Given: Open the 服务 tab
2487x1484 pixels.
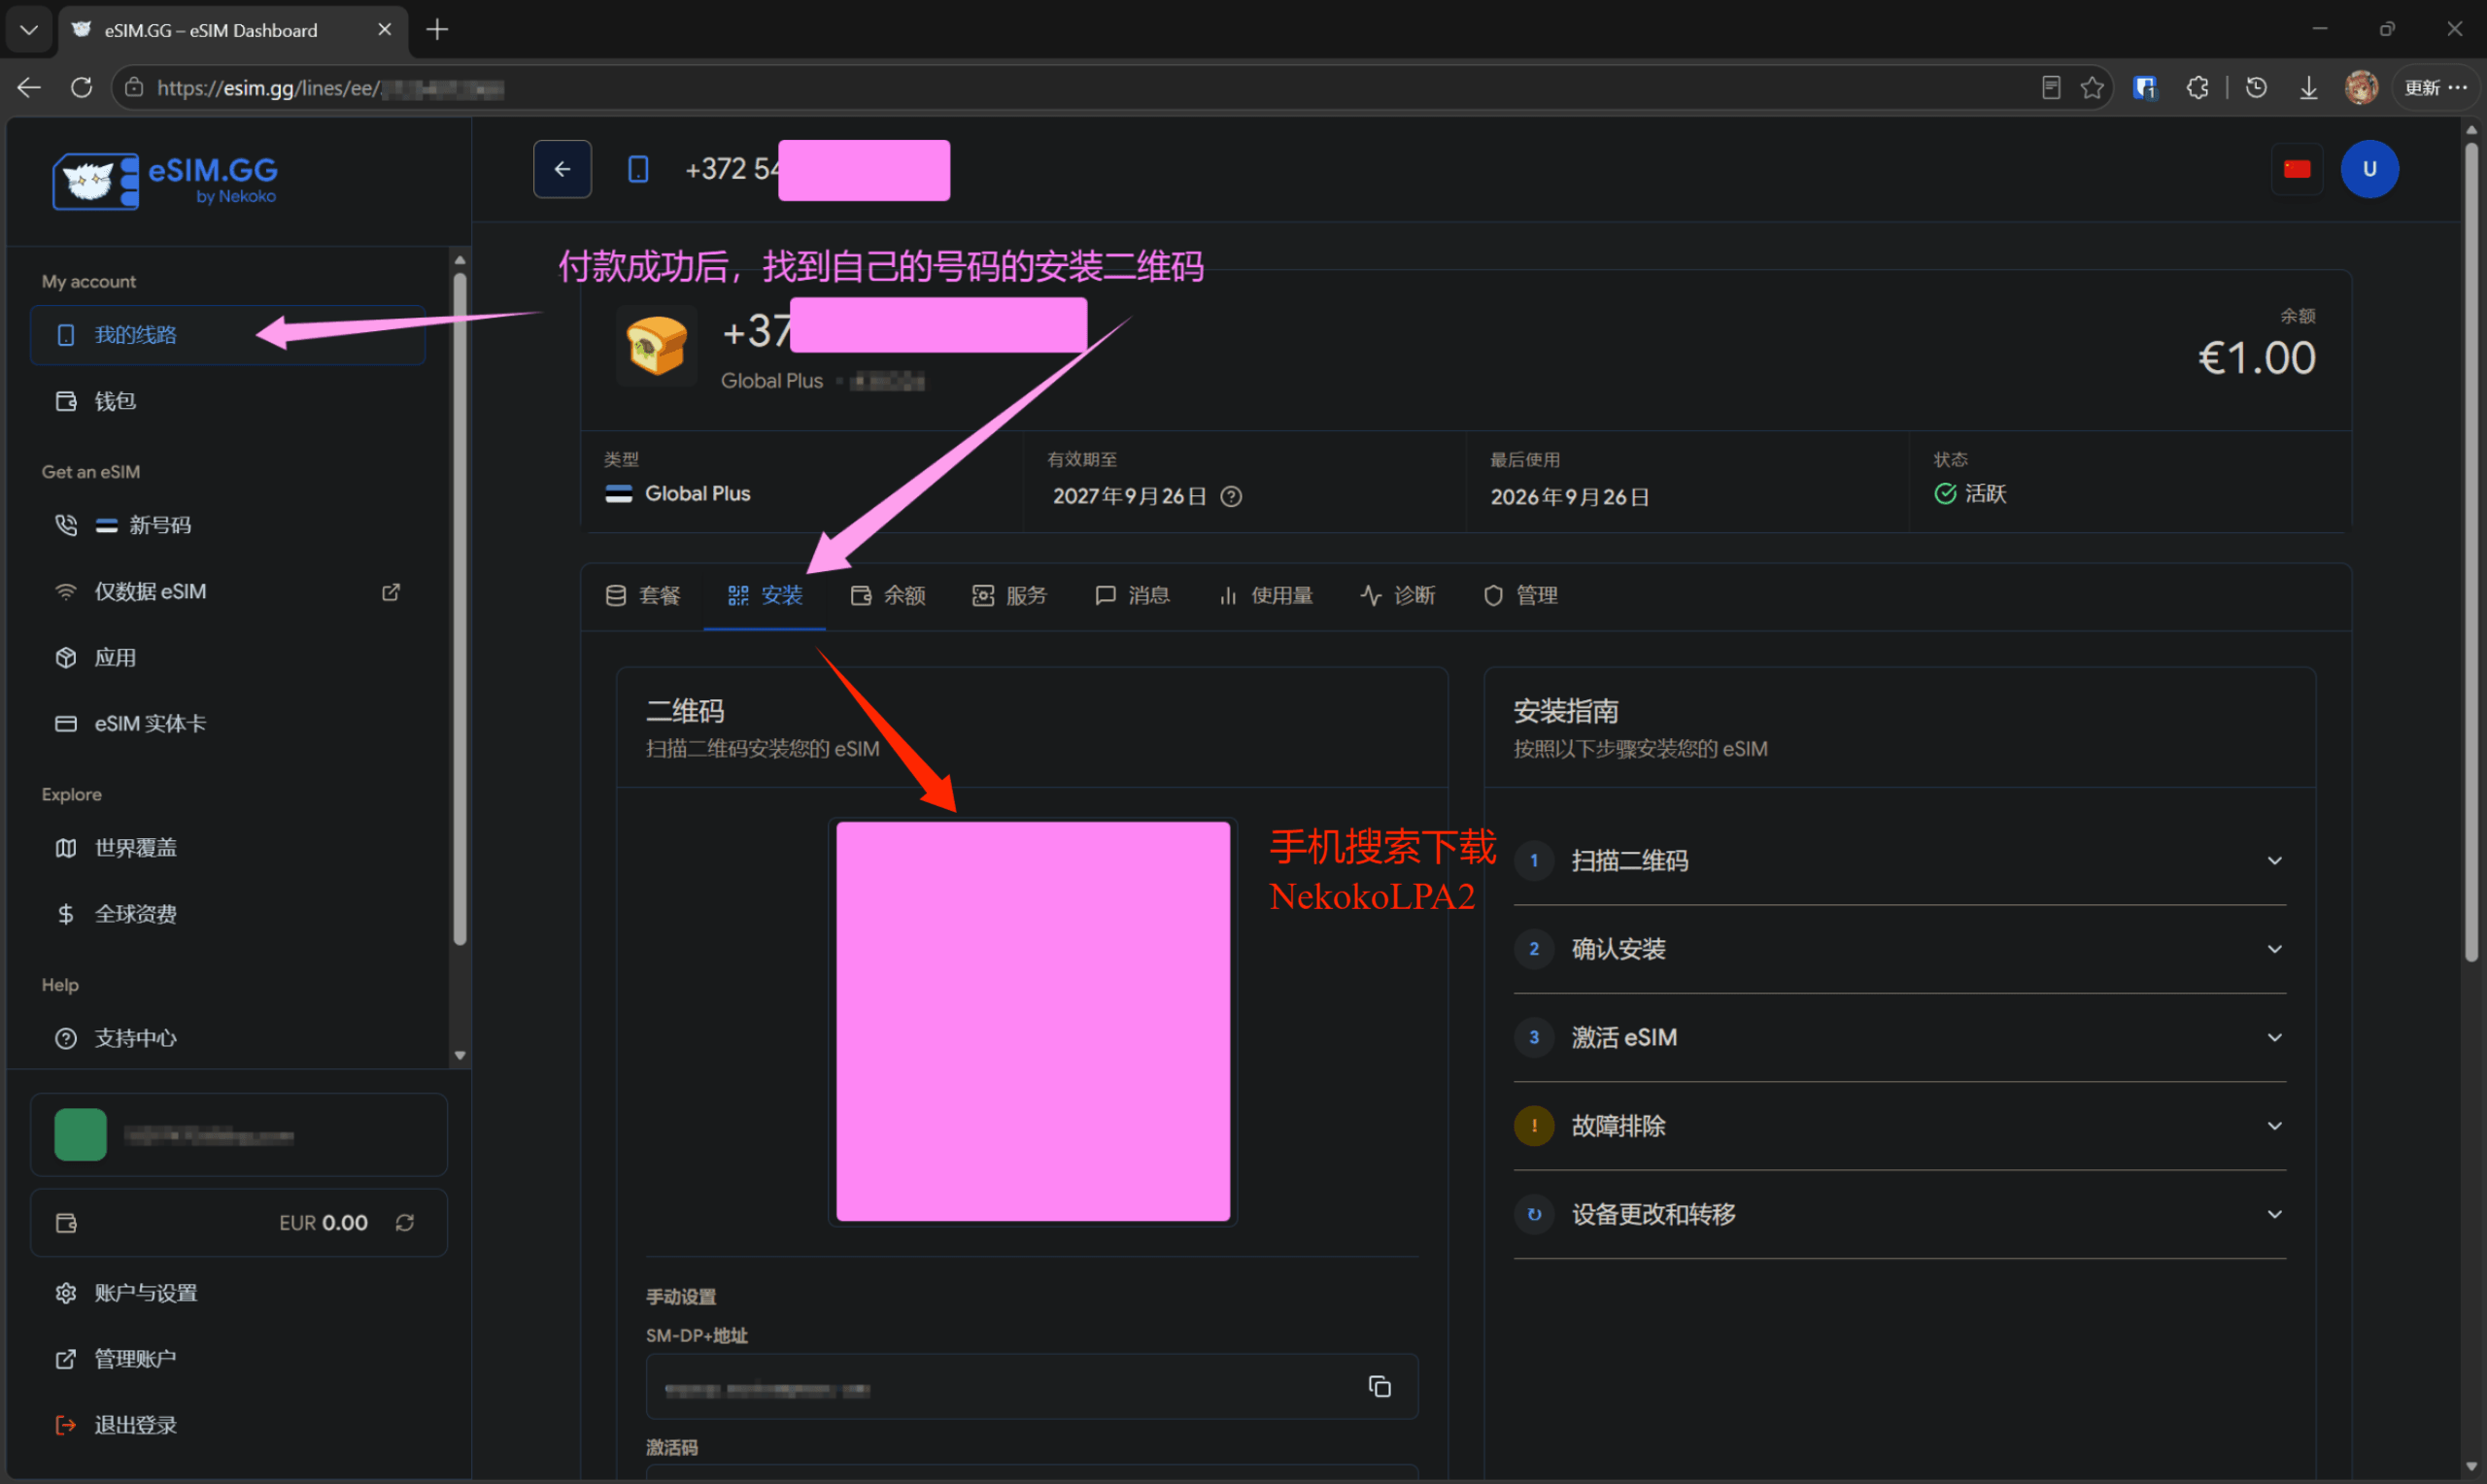Looking at the screenshot, I should tap(1010, 596).
